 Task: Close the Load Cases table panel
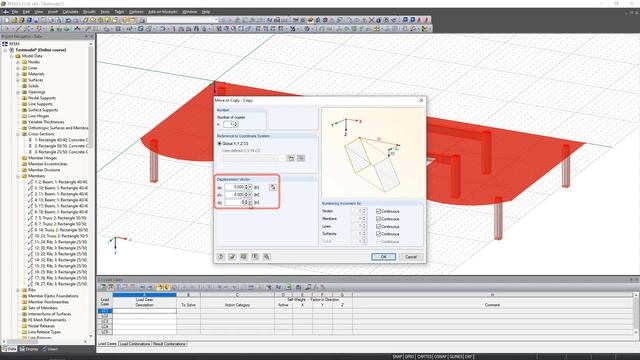(636, 280)
